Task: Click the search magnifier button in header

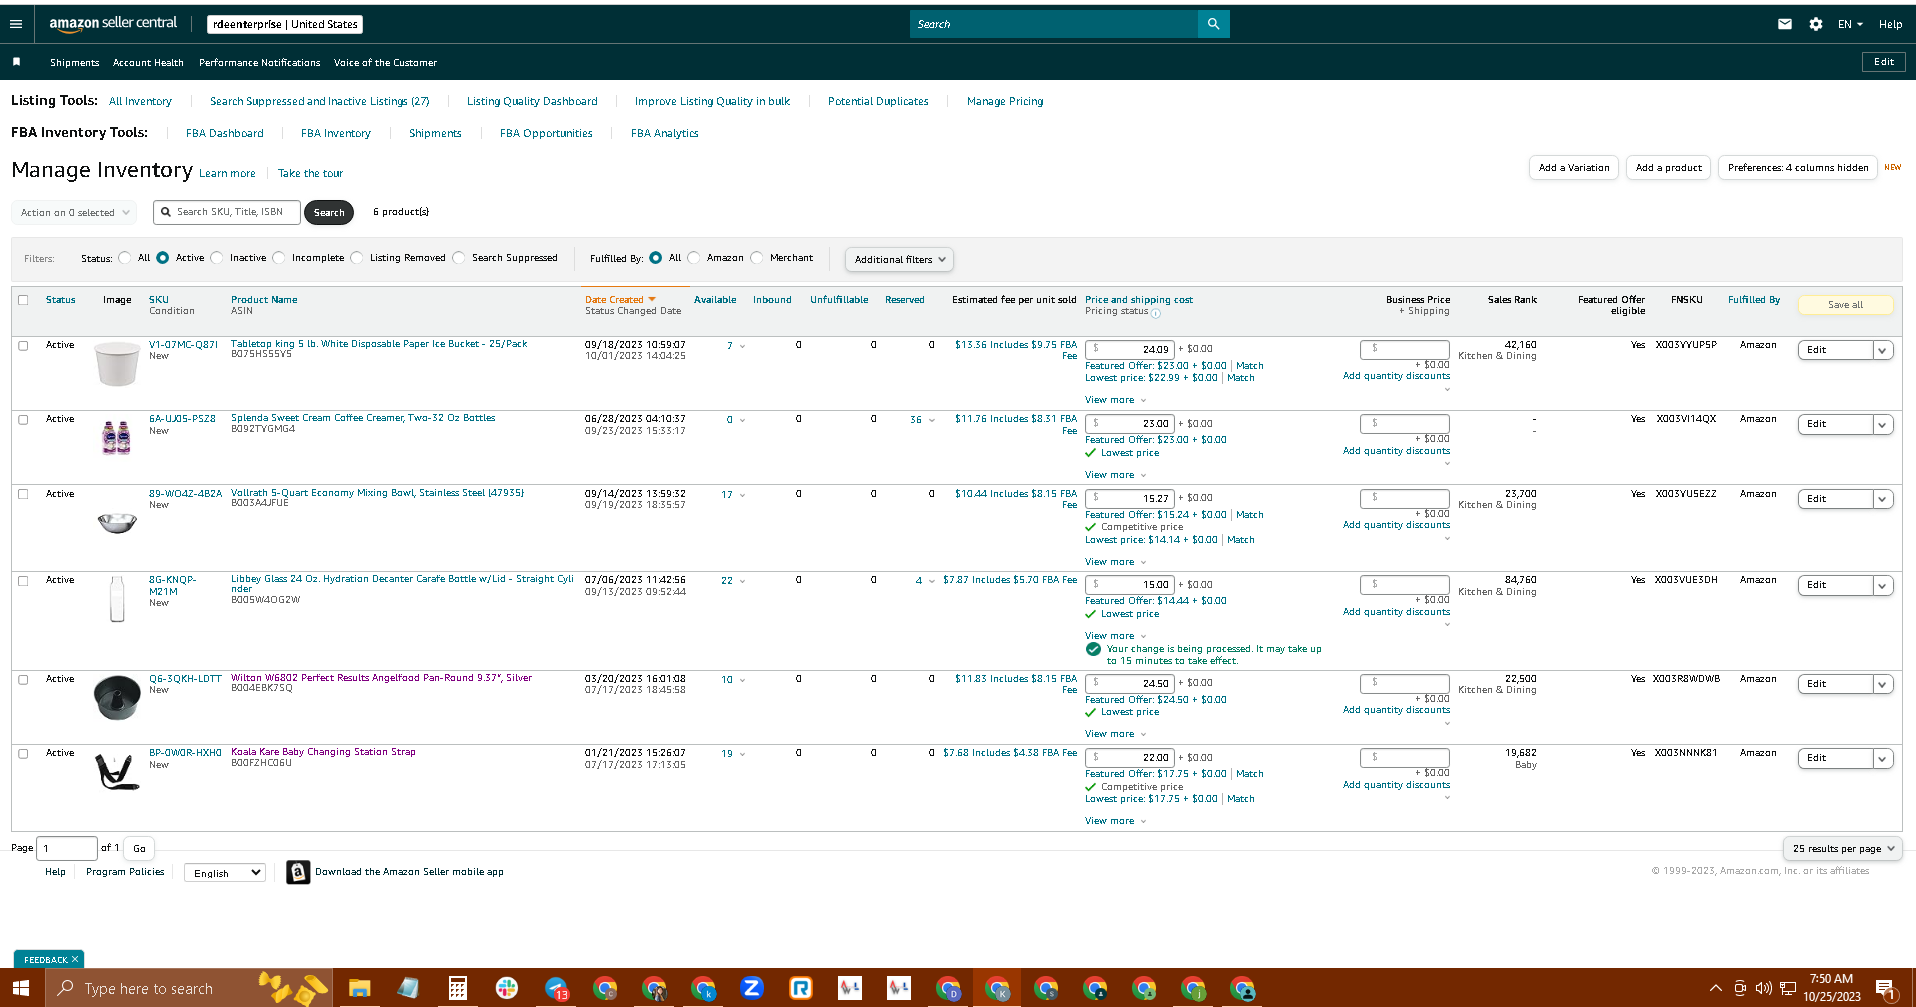Action: (x=1213, y=24)
